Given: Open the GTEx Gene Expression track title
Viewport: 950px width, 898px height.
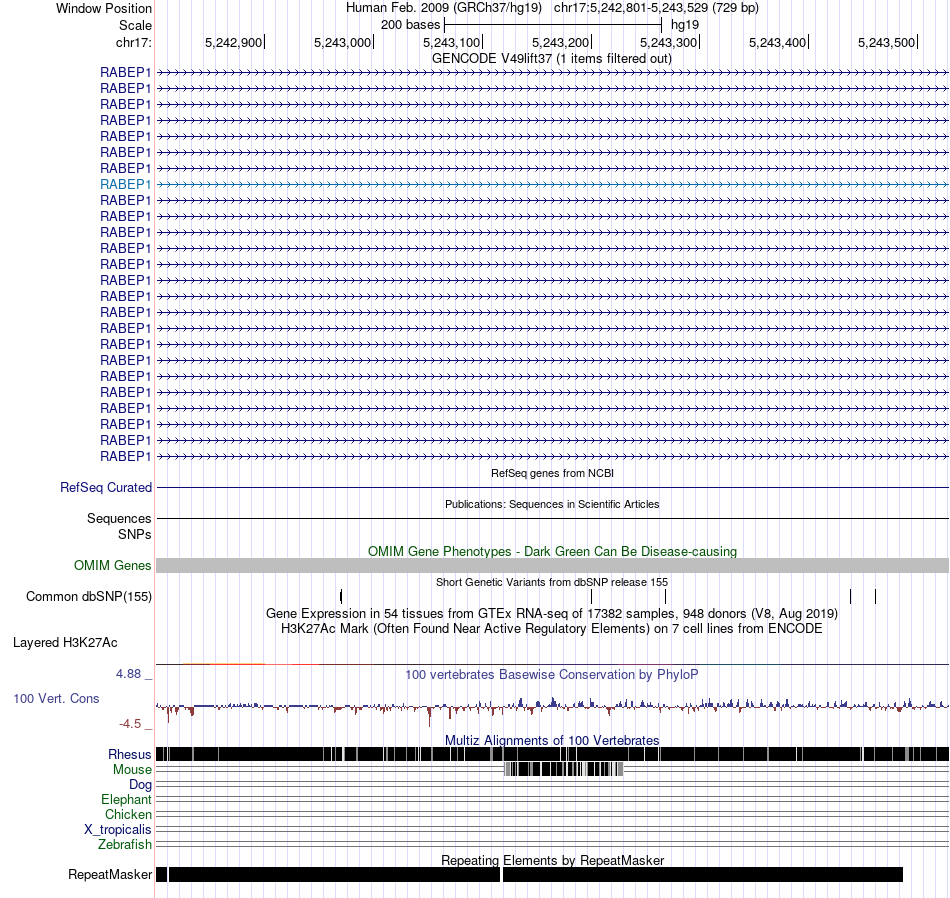Looking at the screenshot, I should point(552,613).
